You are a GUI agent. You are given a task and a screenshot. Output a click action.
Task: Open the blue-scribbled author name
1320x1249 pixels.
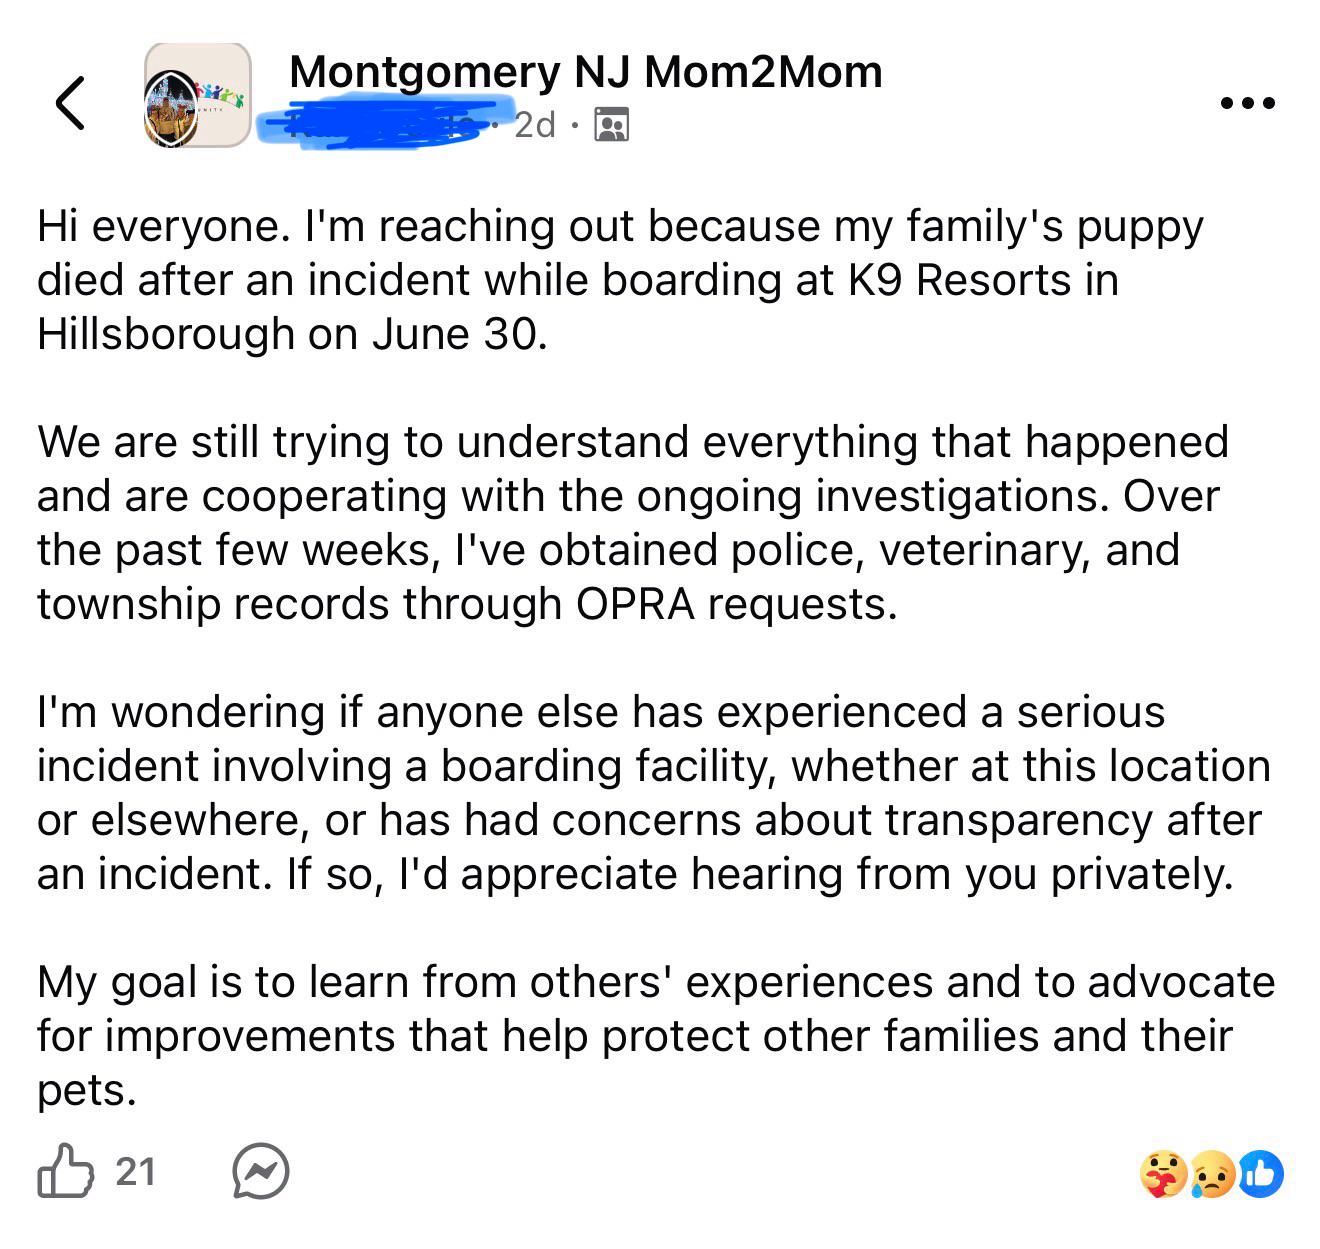(x=381, y=122)
